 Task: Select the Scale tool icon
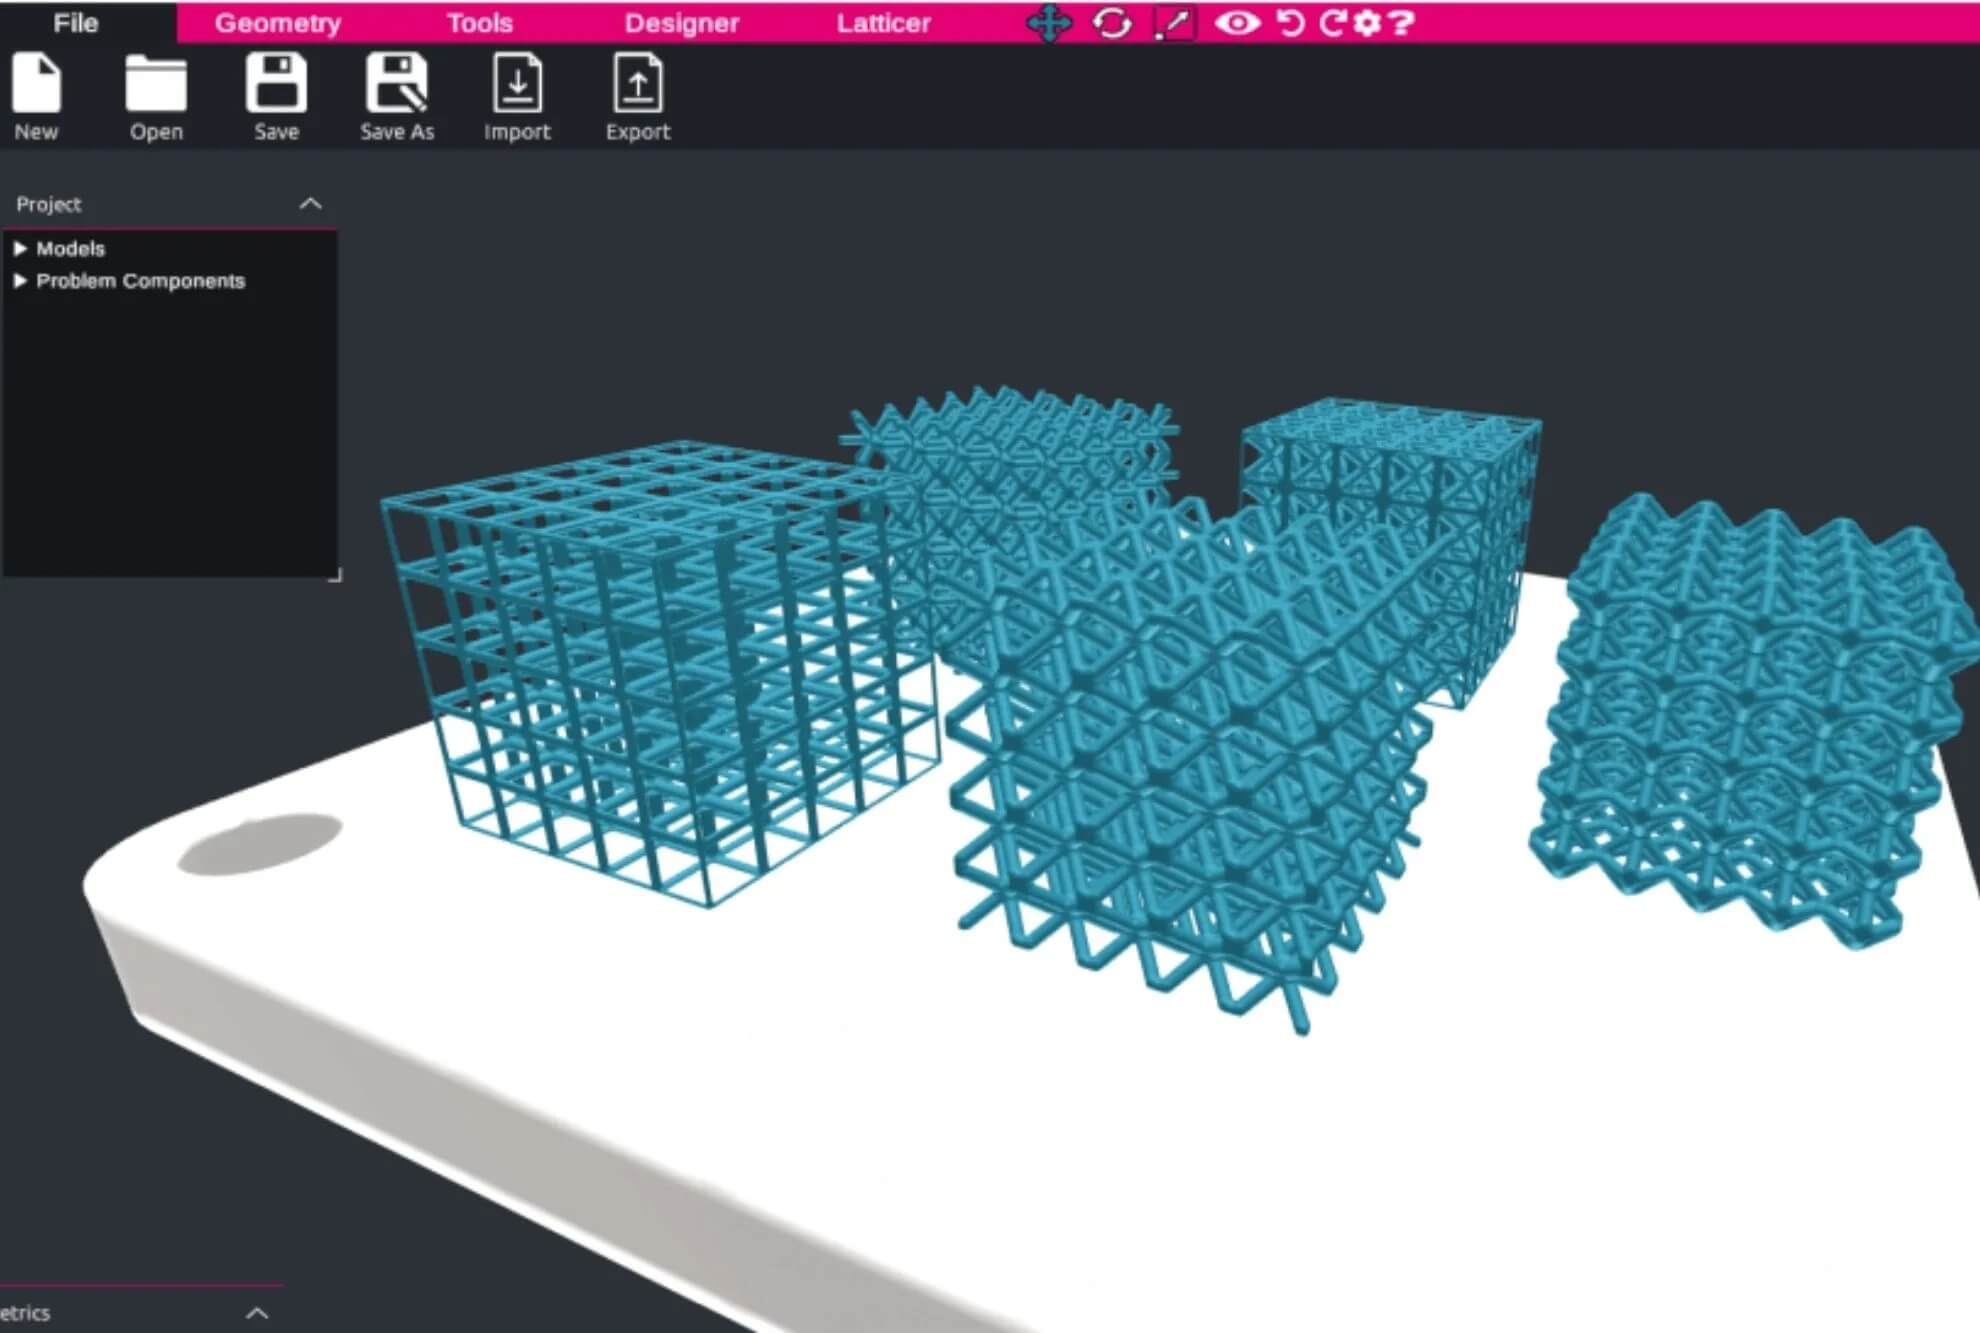1174,23
